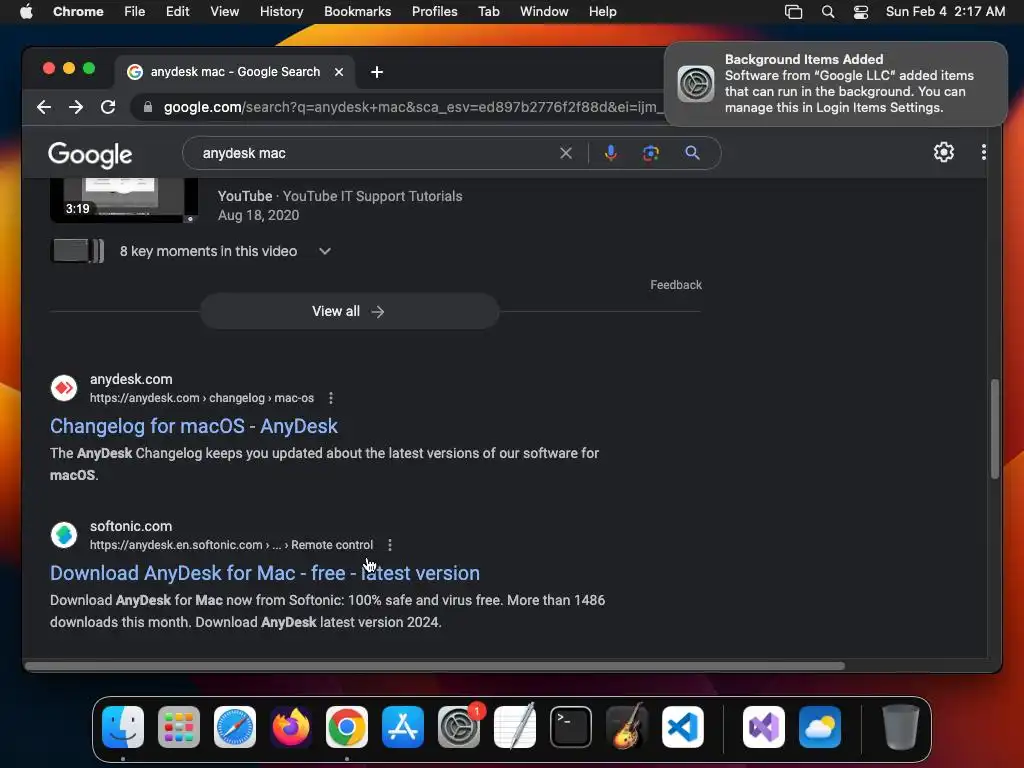
Task: Search by image with Google Lens icon
Action: [650, 153]
